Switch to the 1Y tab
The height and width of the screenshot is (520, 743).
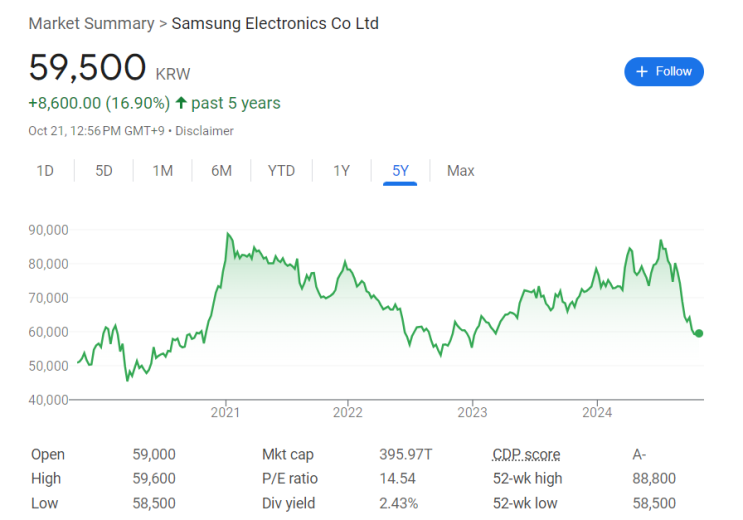click(341, 171)
